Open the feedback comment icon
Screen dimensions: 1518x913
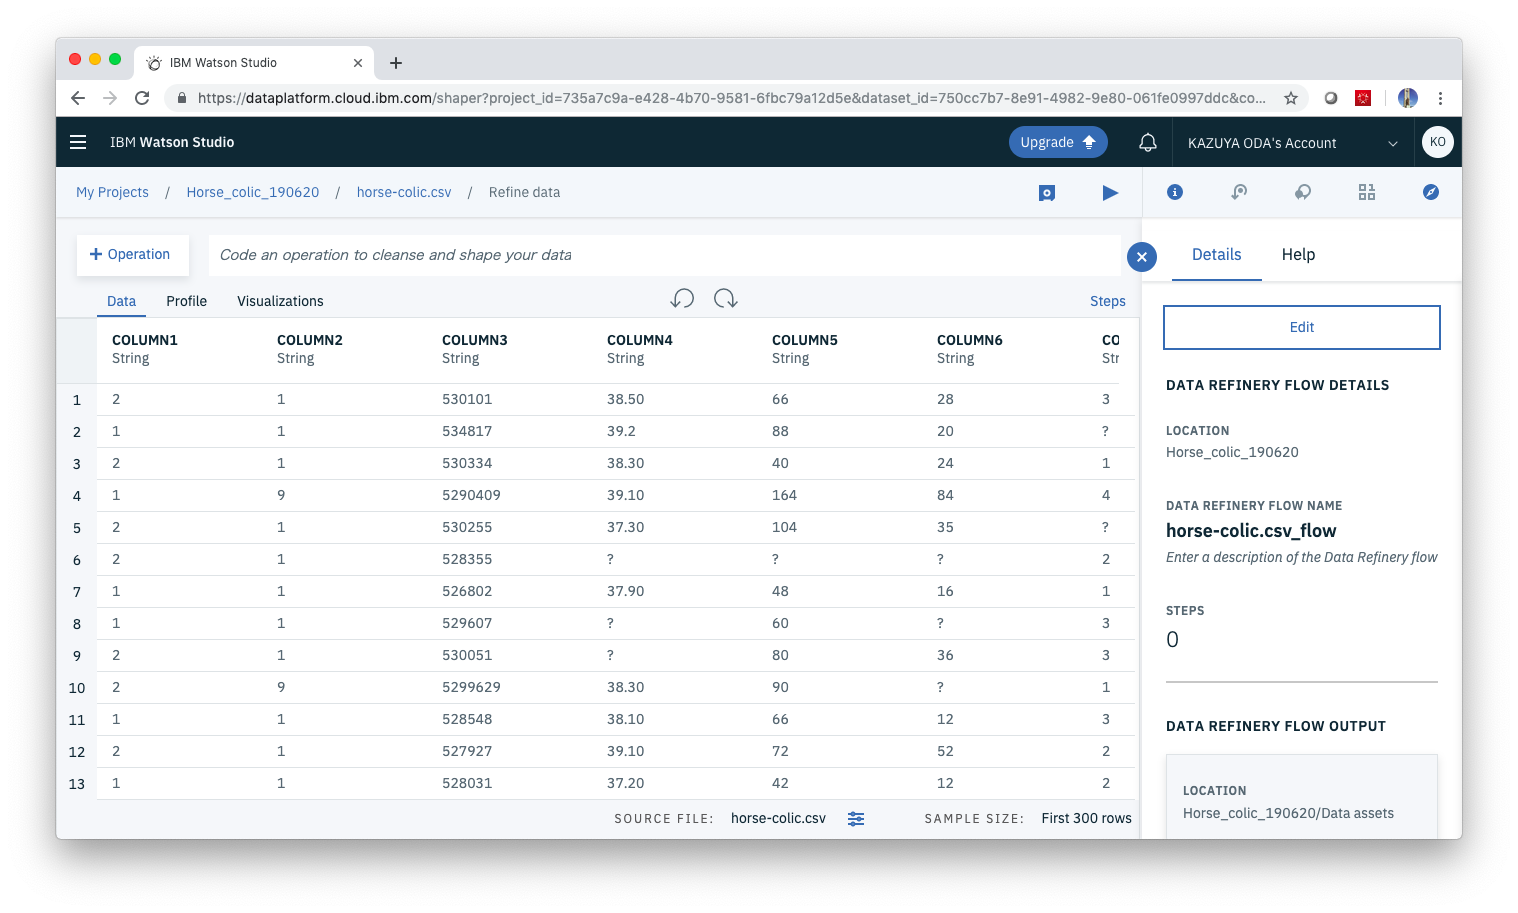tap(1303, 192)
